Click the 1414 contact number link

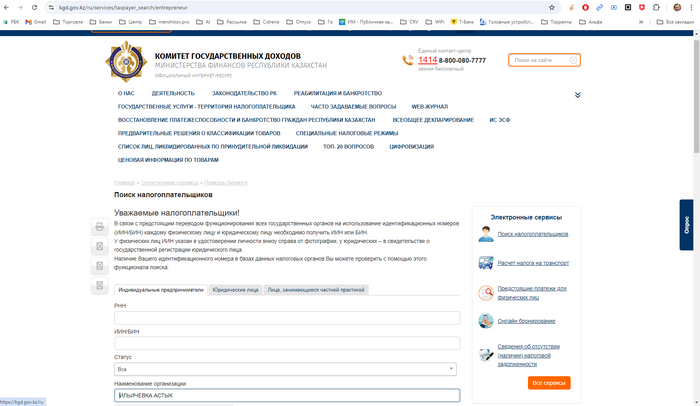(427, 60)
